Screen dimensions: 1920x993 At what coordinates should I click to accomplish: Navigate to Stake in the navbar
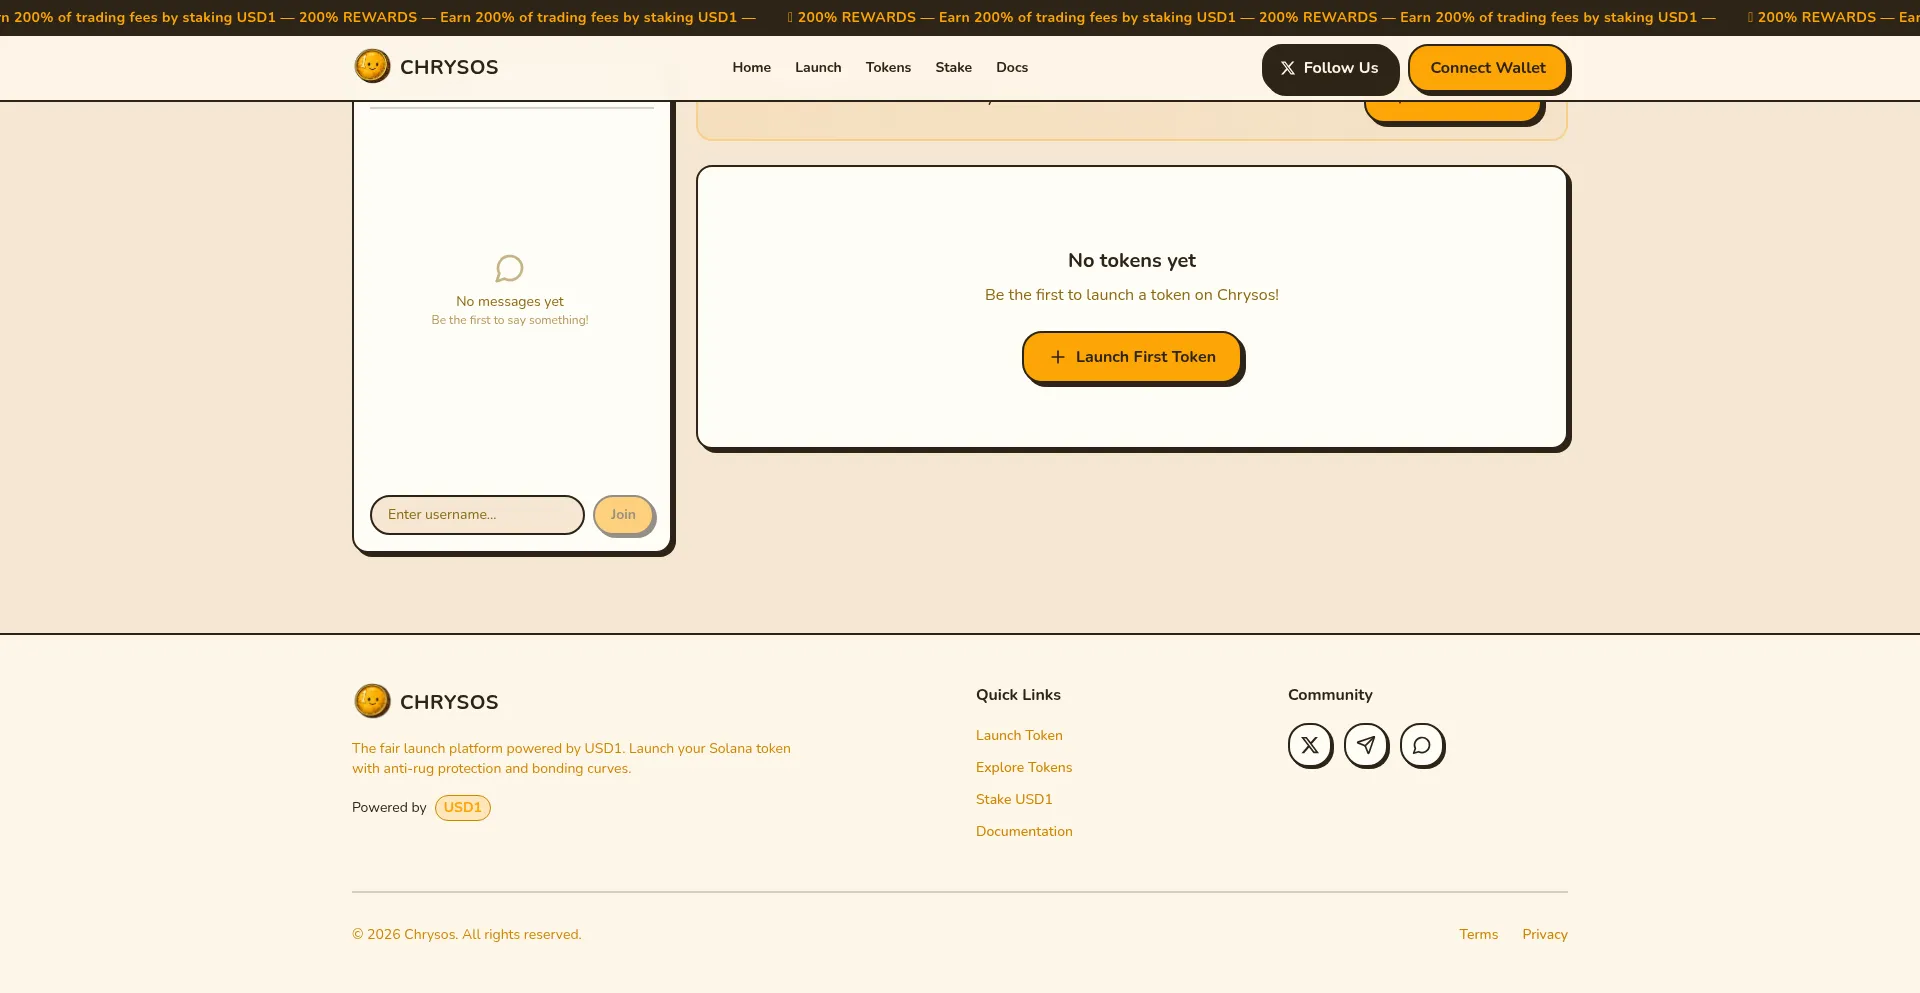[x=953, y=68]
